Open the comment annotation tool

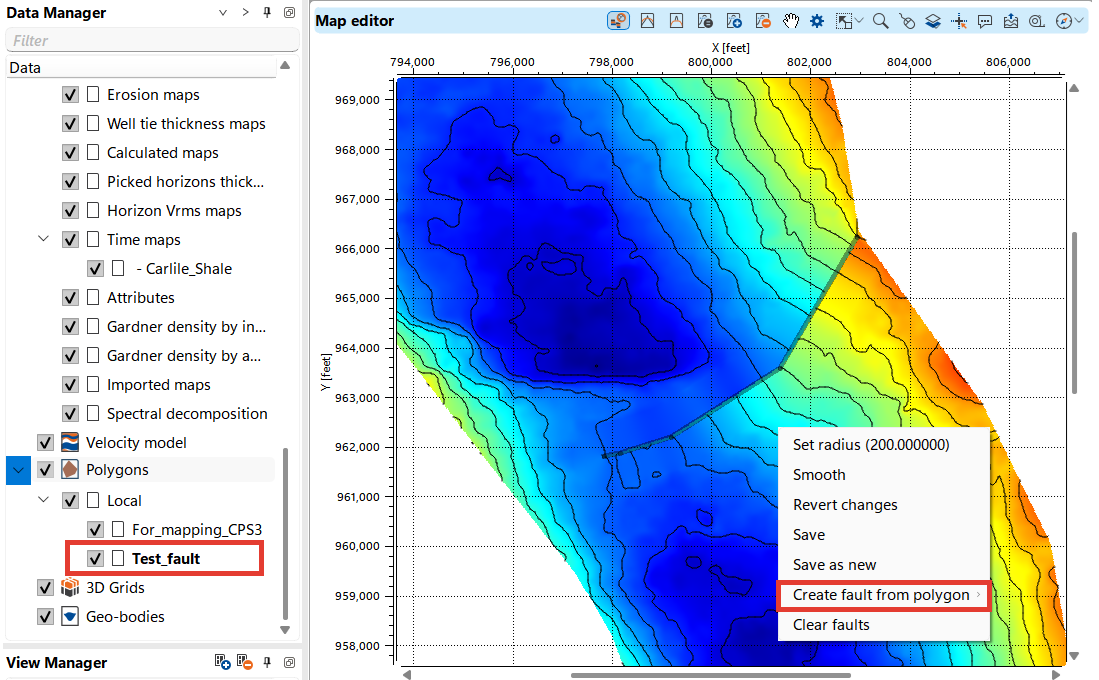984,21
